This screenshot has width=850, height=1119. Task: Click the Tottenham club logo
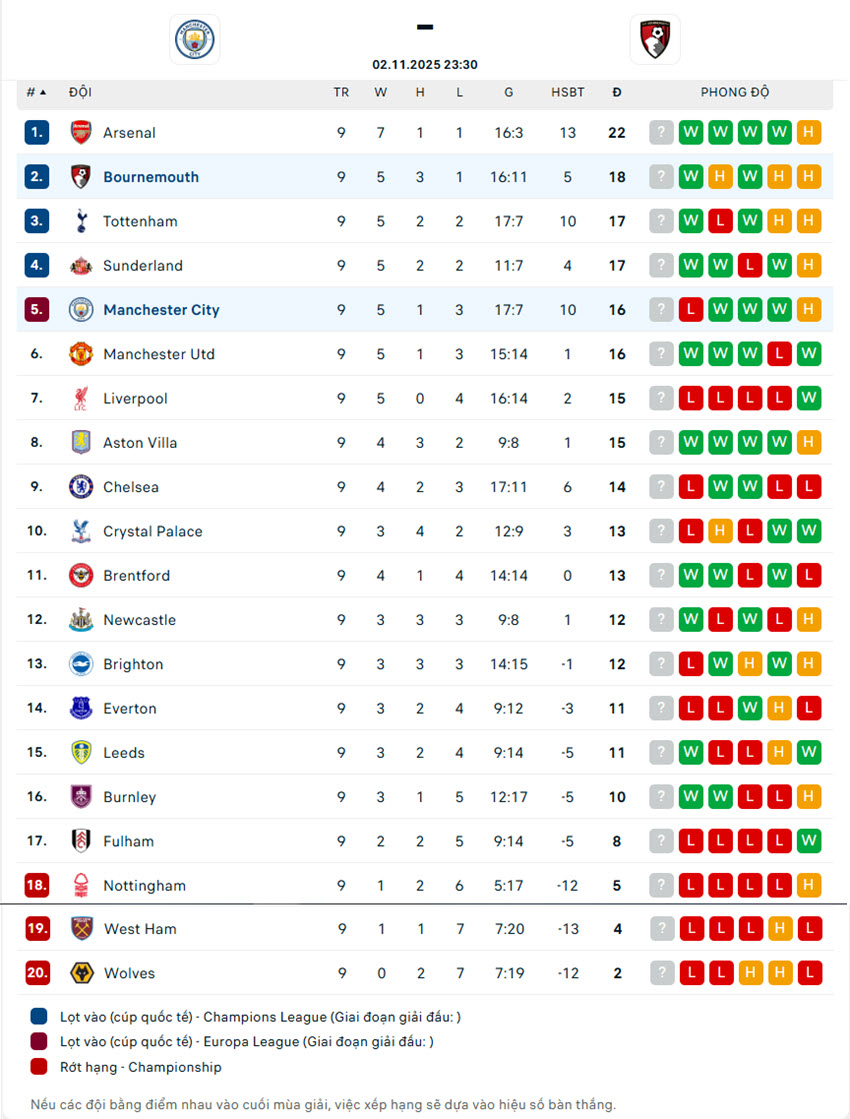tap(81, 221)
